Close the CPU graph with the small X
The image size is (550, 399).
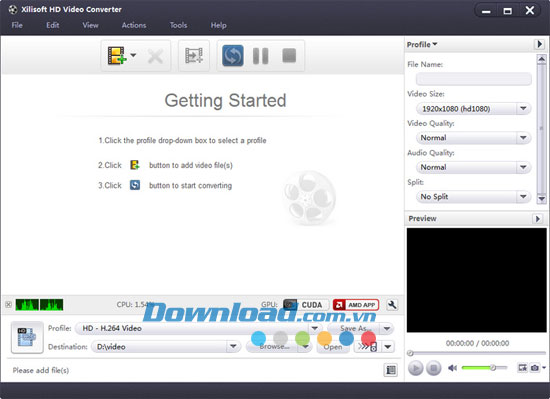(x=8, y=304)
